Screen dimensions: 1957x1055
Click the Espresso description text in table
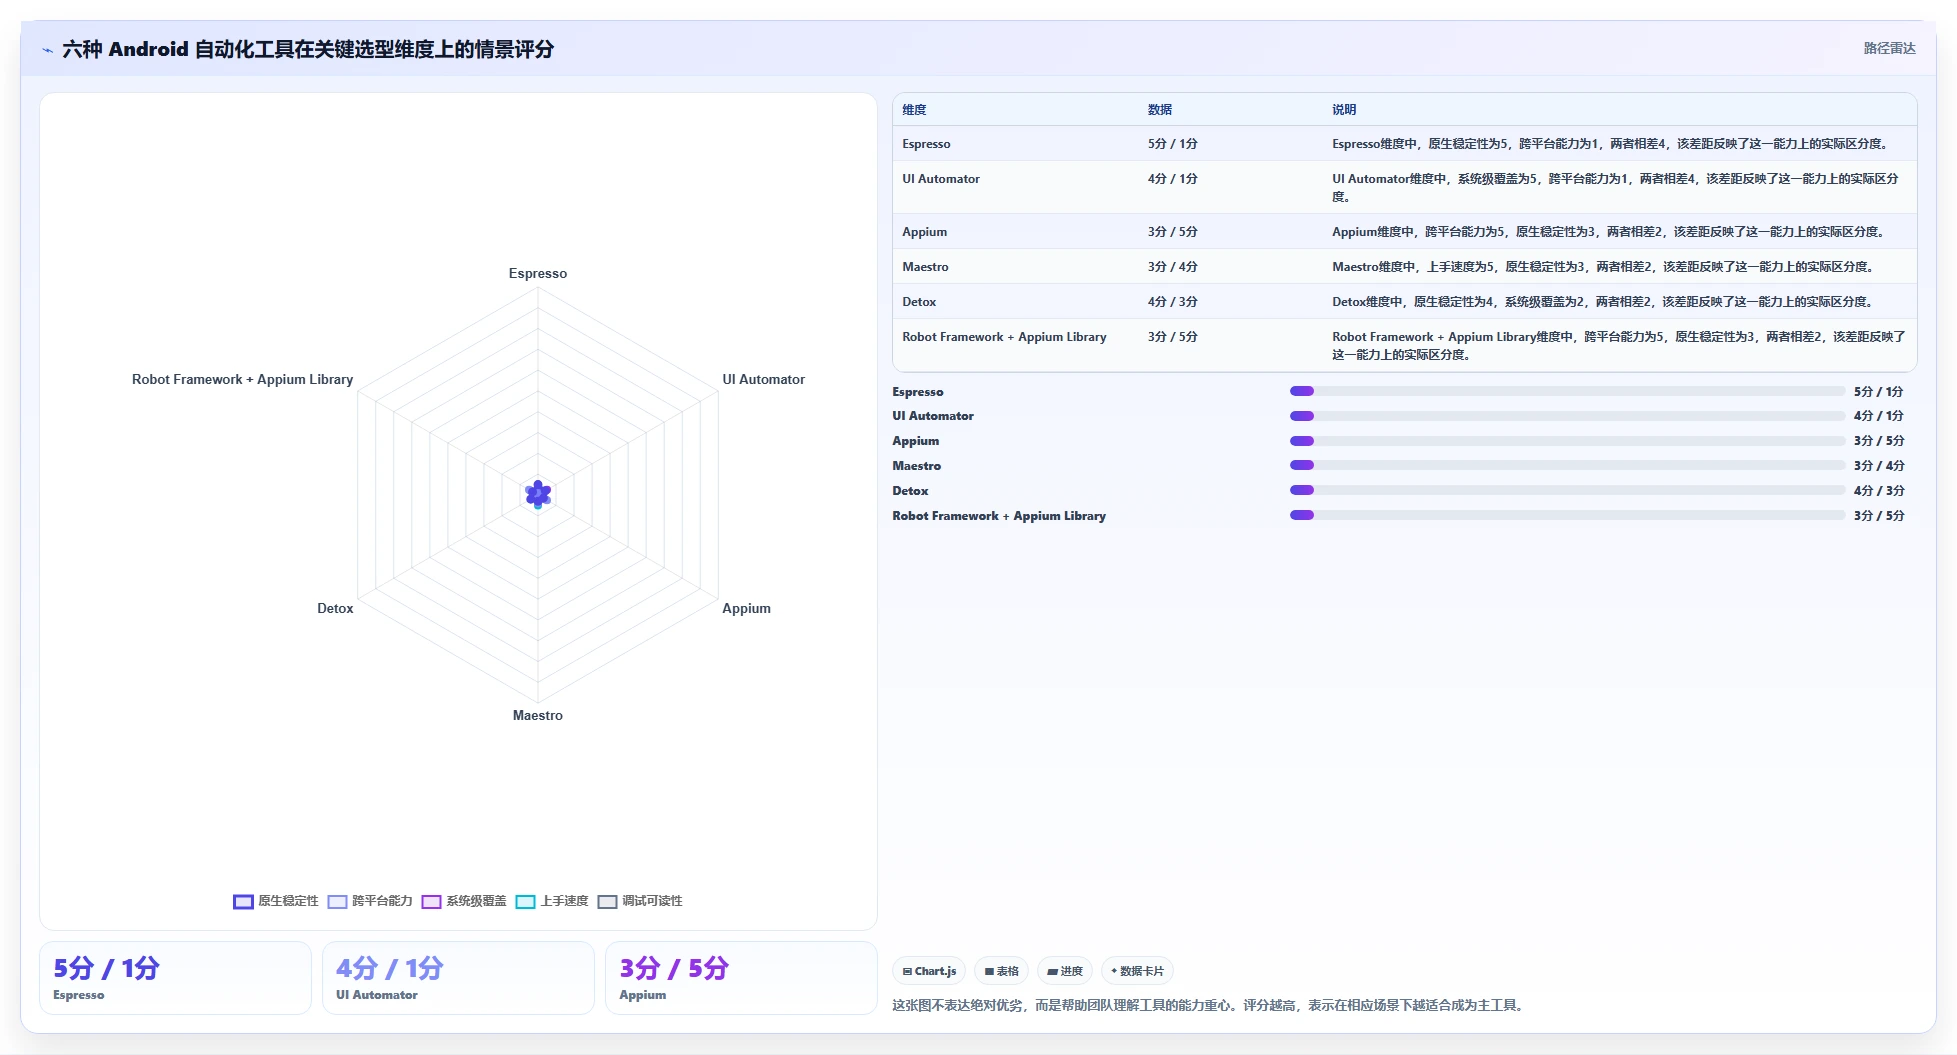click(x=1611, y=144)
